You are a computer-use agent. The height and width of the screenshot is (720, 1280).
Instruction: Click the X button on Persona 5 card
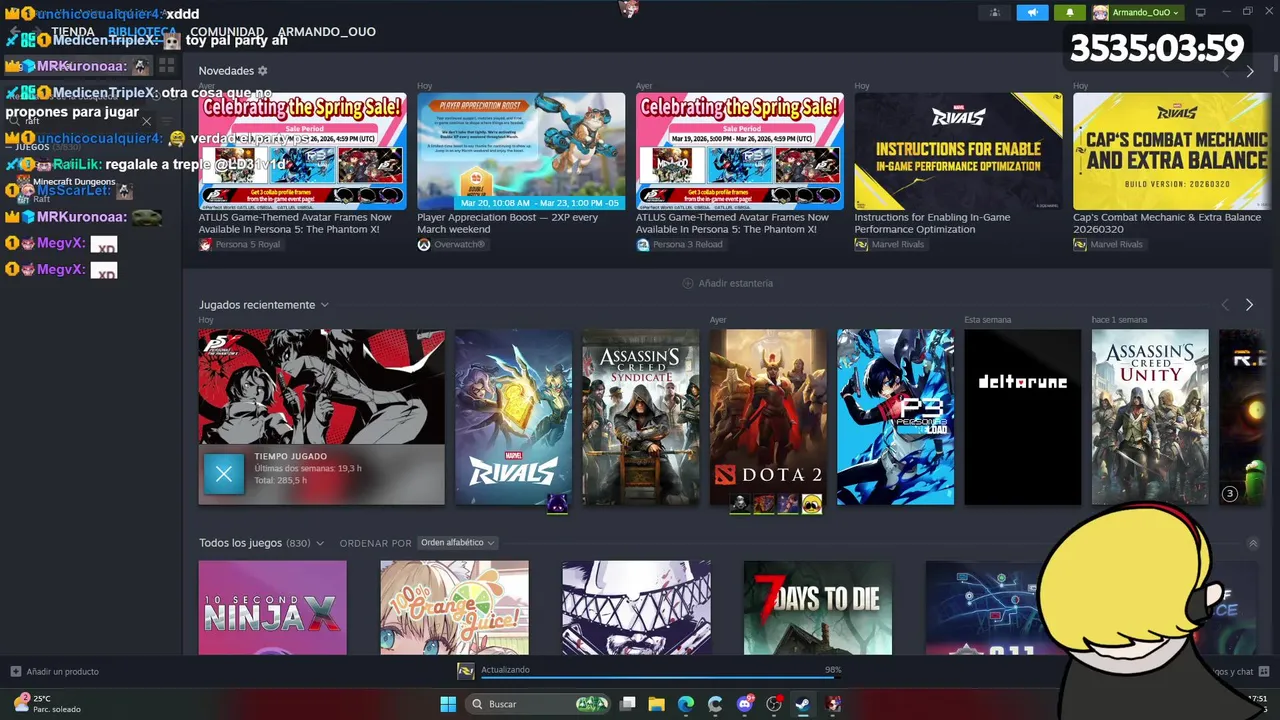(224, 474)
